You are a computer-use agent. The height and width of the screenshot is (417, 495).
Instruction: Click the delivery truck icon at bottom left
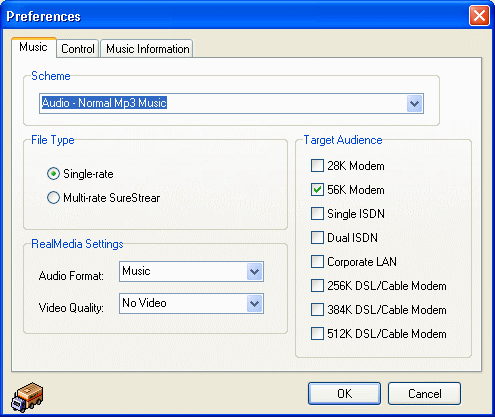click(x=27, y=397)
